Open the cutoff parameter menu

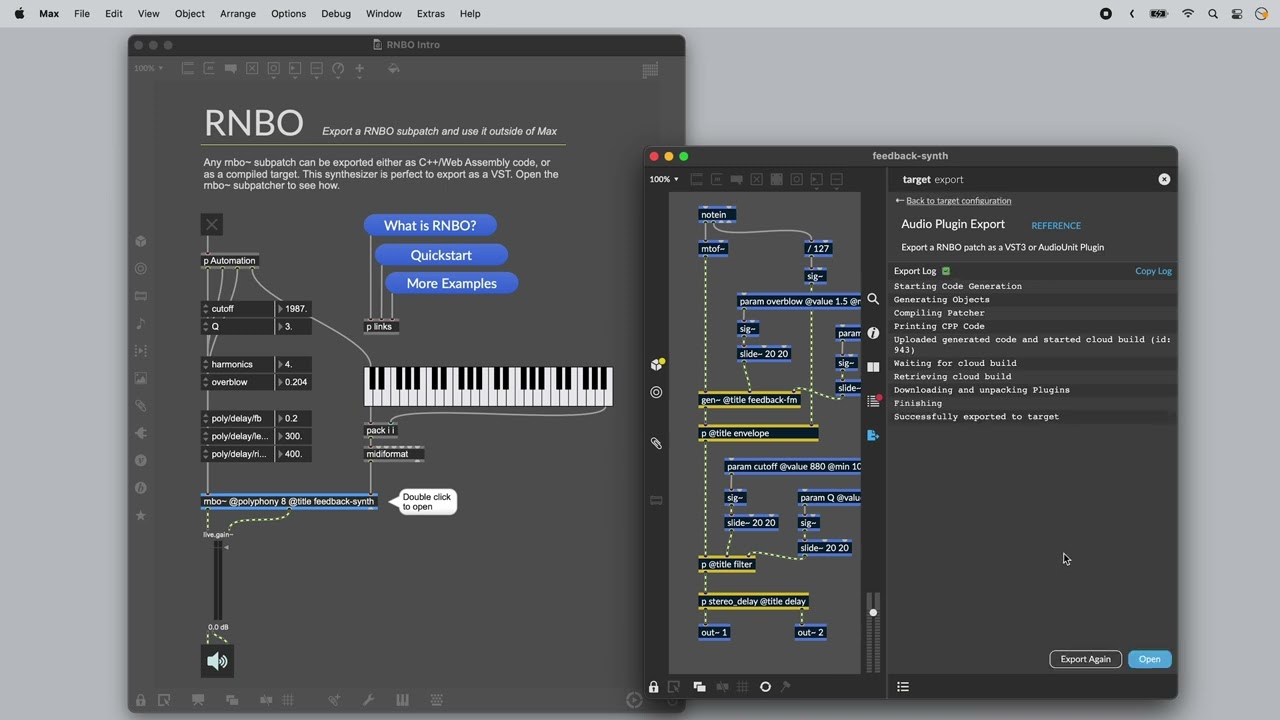237,309
